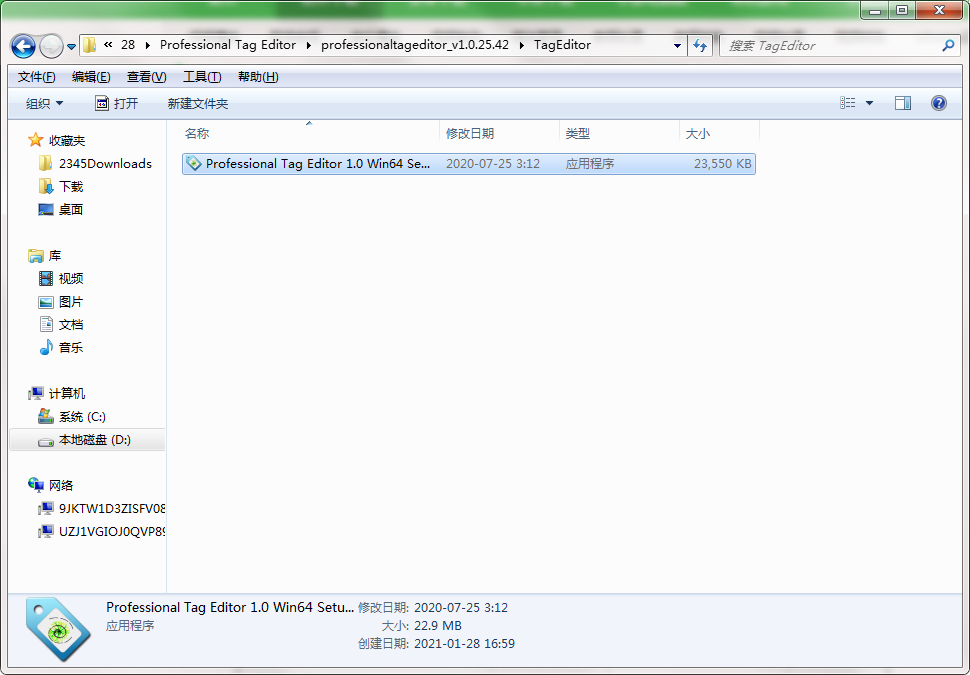Click the Forward navigation arrow
Image resolution: width=970 pixels, height=675 pixels.
point(51,46)
